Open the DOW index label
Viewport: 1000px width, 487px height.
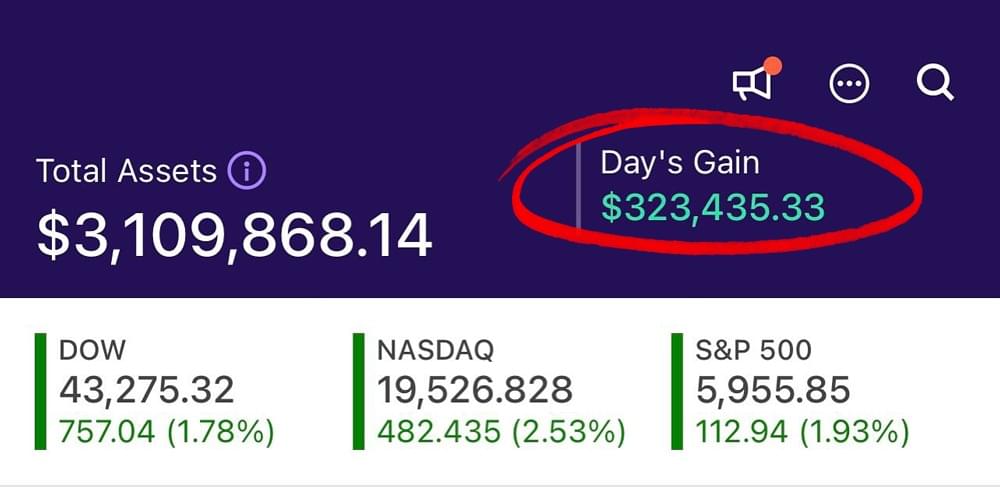click(x=93, y=350)
